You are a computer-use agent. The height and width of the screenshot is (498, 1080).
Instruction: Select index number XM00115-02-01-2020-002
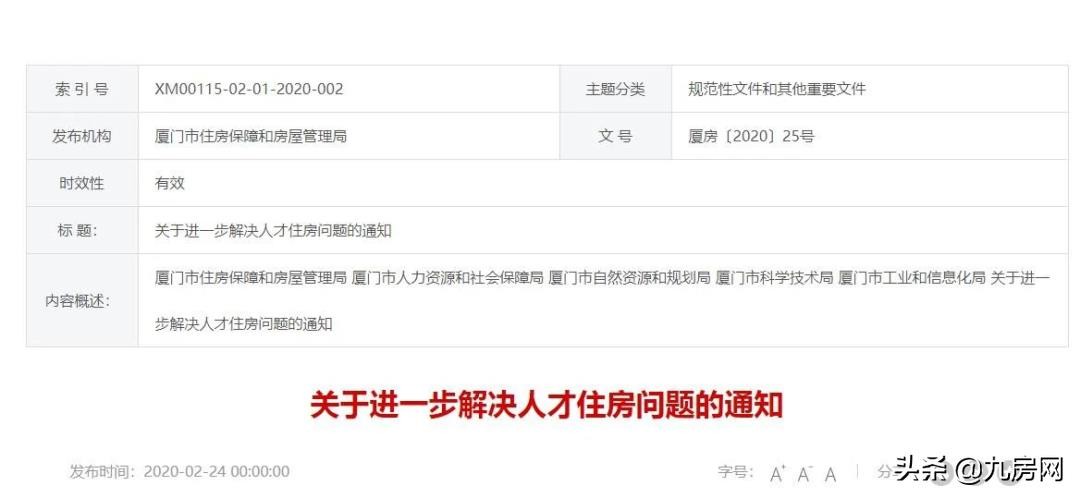[249, 89]
